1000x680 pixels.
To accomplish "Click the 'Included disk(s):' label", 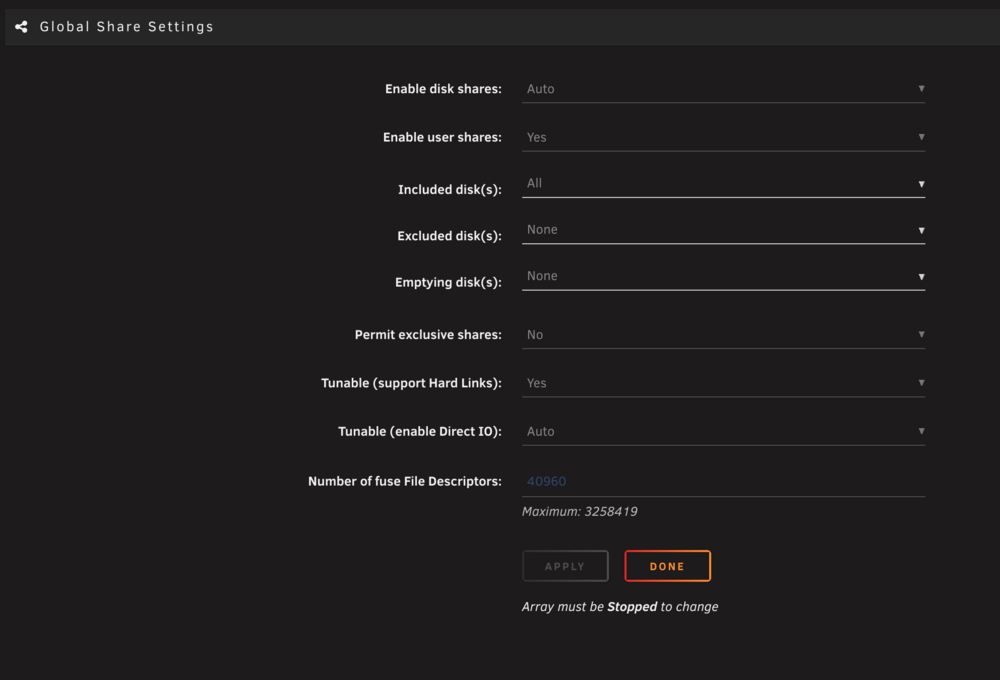I will tap(450, 190).
